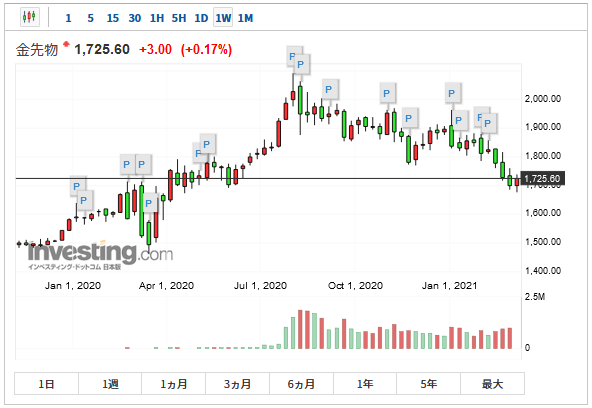The width and height of the screenshot is (592, 408).
Task: Select the 5 minute interval
Action: point(91,18)
